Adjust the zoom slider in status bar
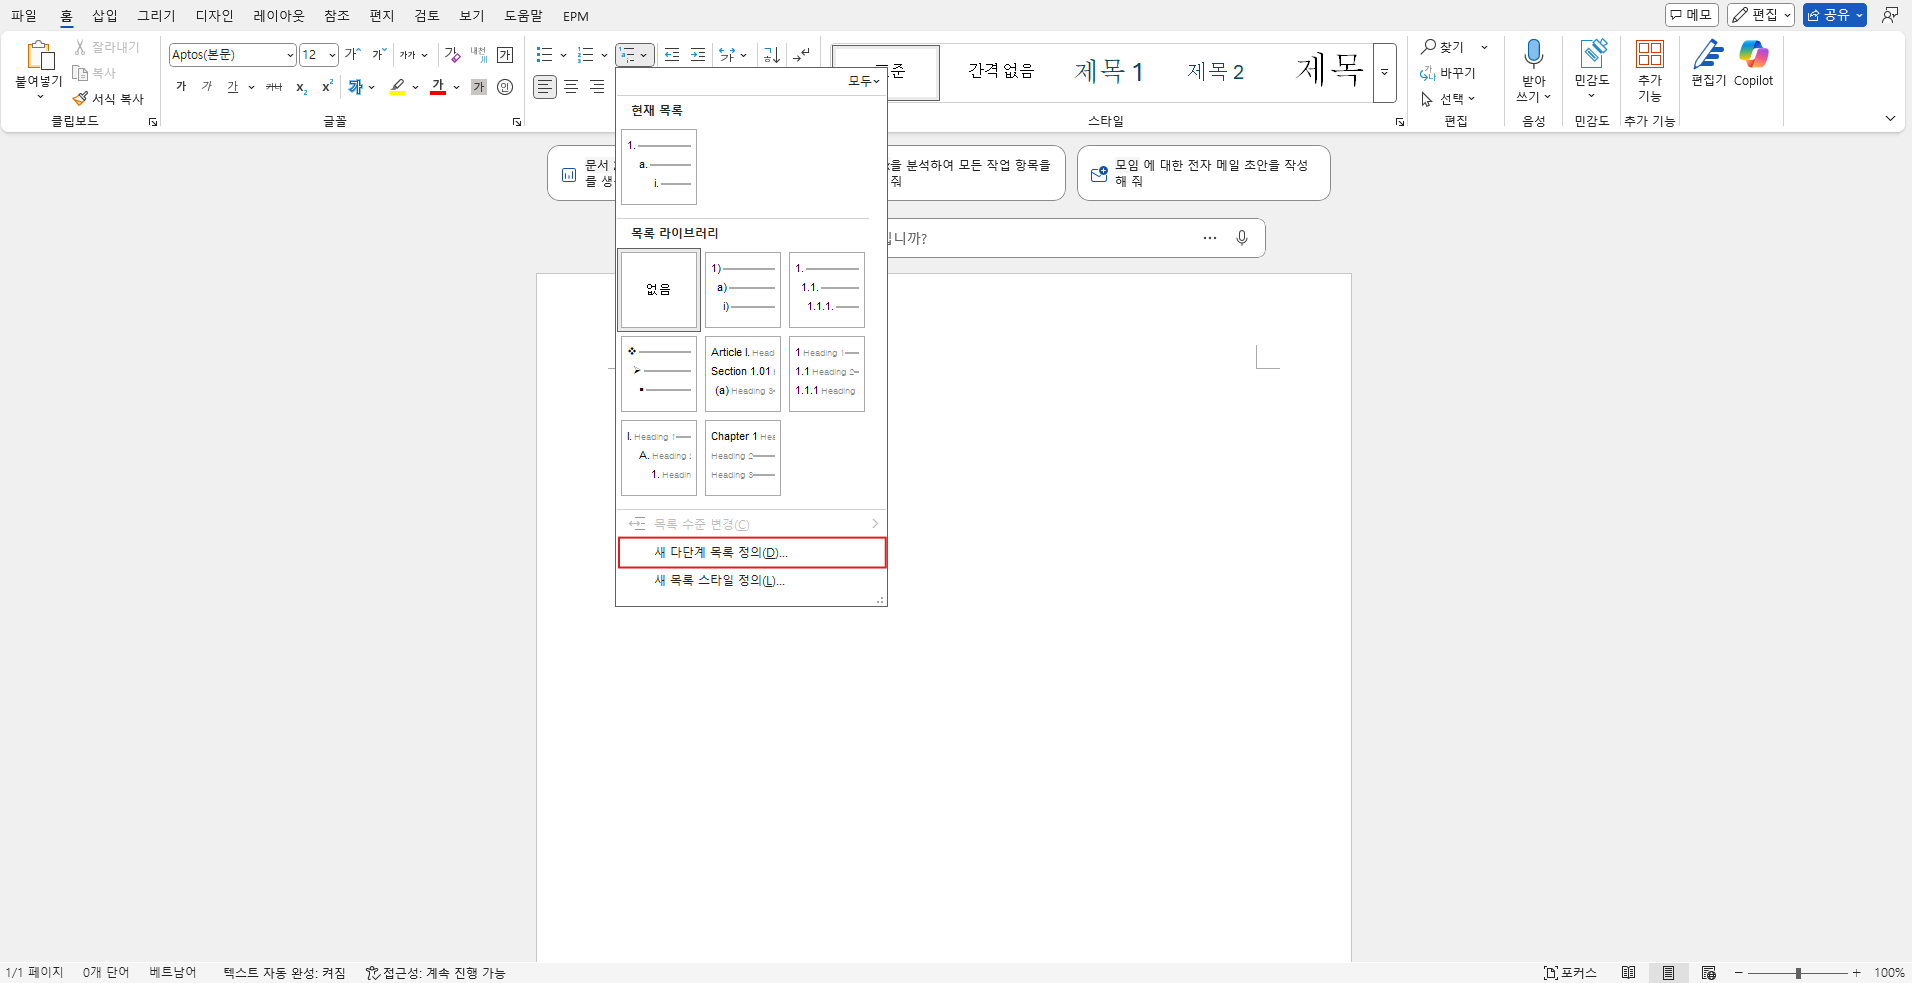Viewport: 1912px width, 983px height. click(x=1797, y=972)
